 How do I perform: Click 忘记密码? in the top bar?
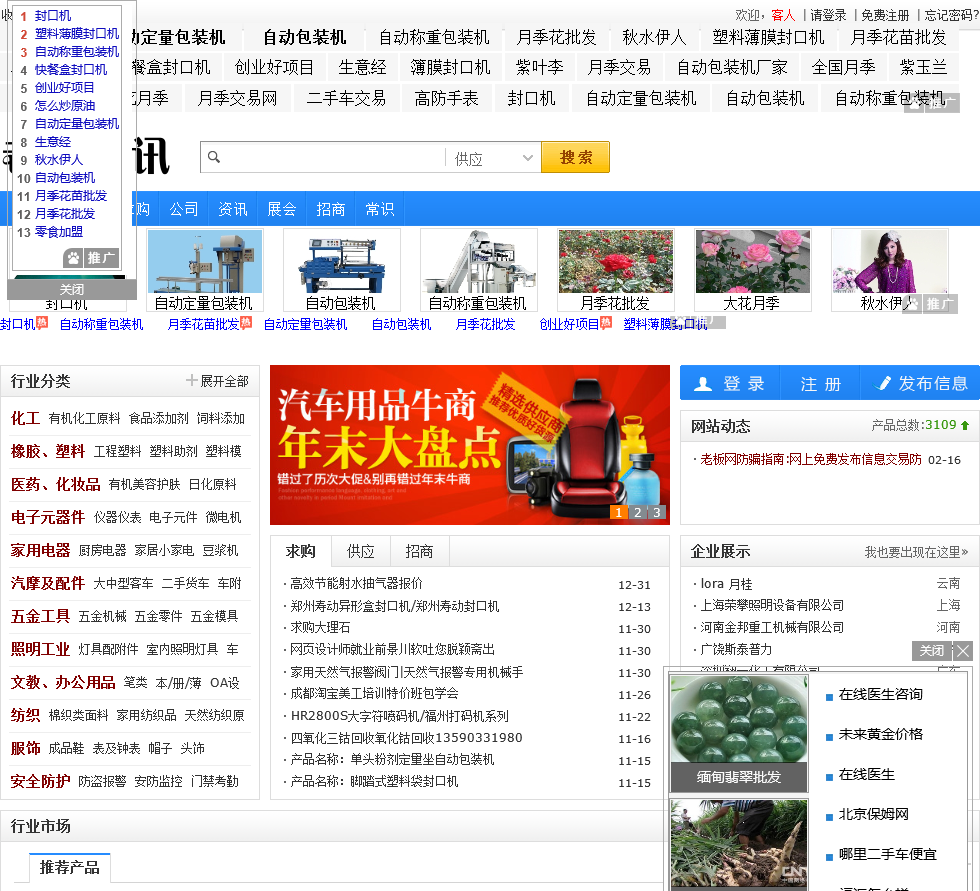(x=952, y=15)
